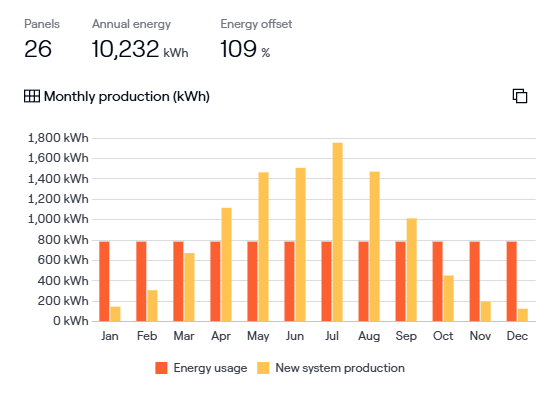Click the 800 kWh axis label
The height and width of the screenshot is (395, 555).
63,240
